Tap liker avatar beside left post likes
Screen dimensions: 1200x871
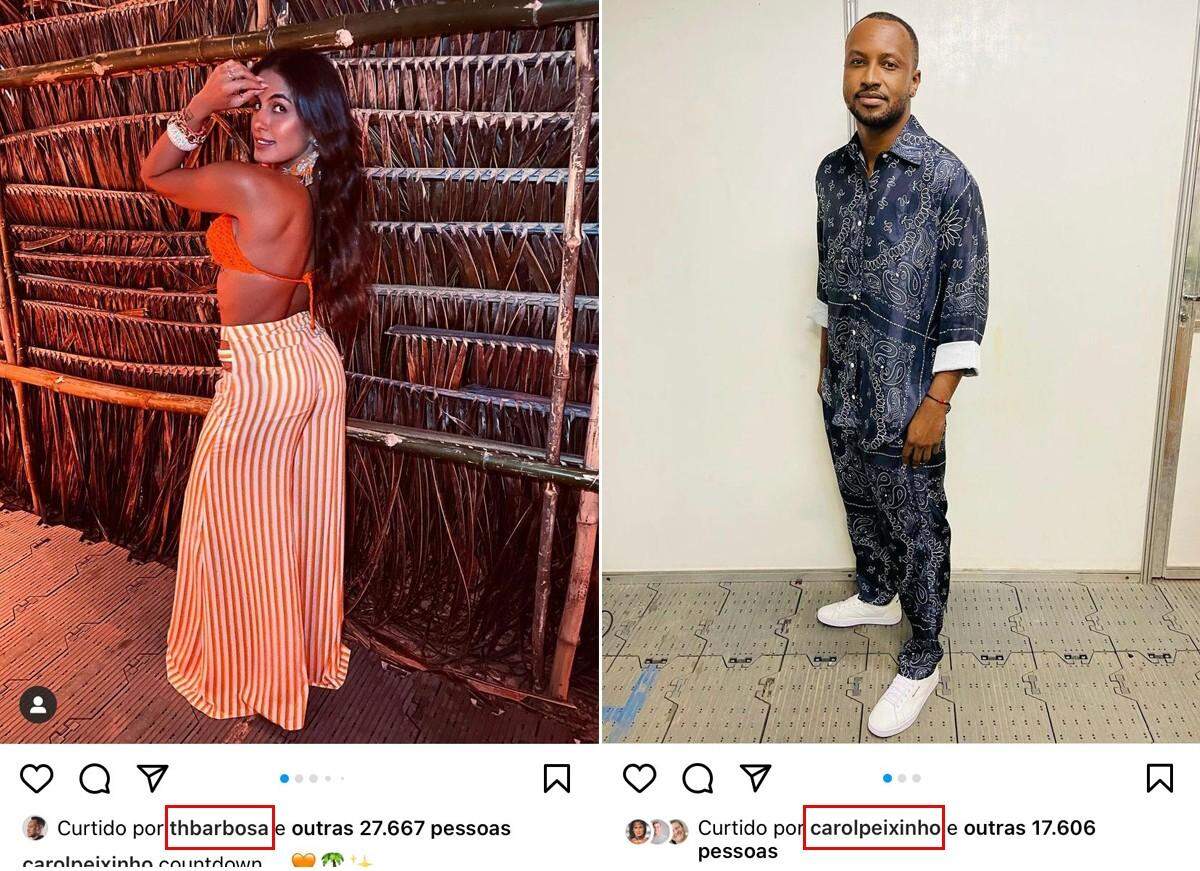pyautogui.click(x=35, y=828)
